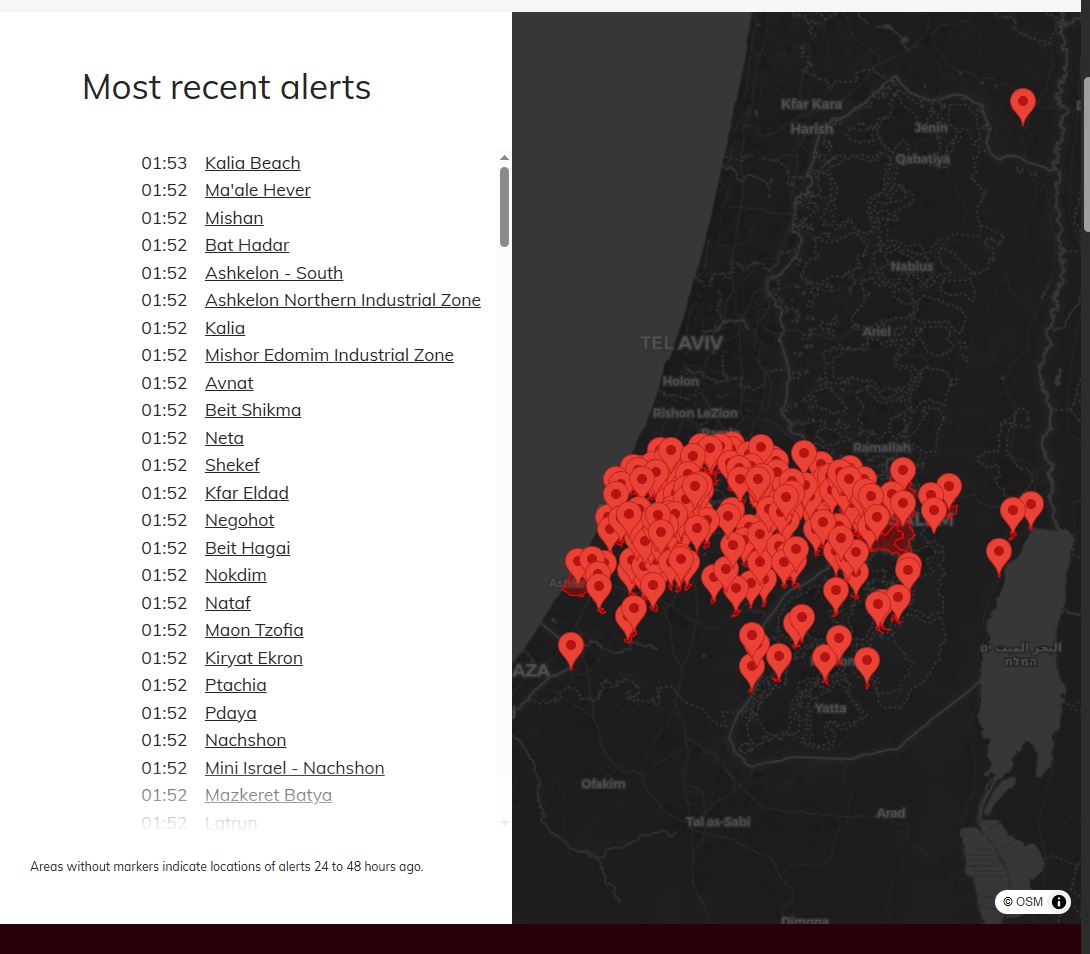Open the Maon Tzofia alert link
This screenshot has height=954, width=1090.
click(254, 630)
